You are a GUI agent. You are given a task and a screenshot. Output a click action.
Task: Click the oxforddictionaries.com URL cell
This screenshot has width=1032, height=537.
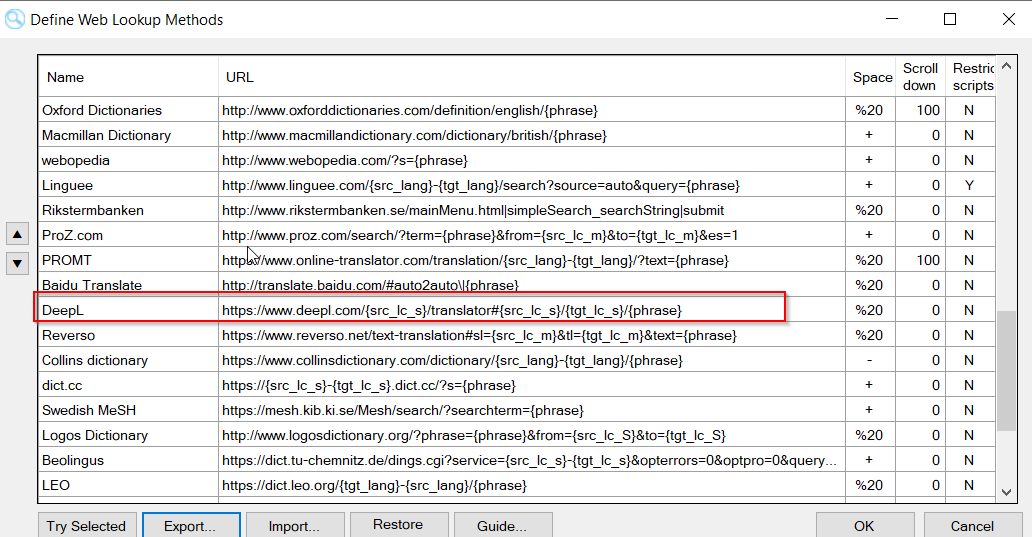coord(532,110)
